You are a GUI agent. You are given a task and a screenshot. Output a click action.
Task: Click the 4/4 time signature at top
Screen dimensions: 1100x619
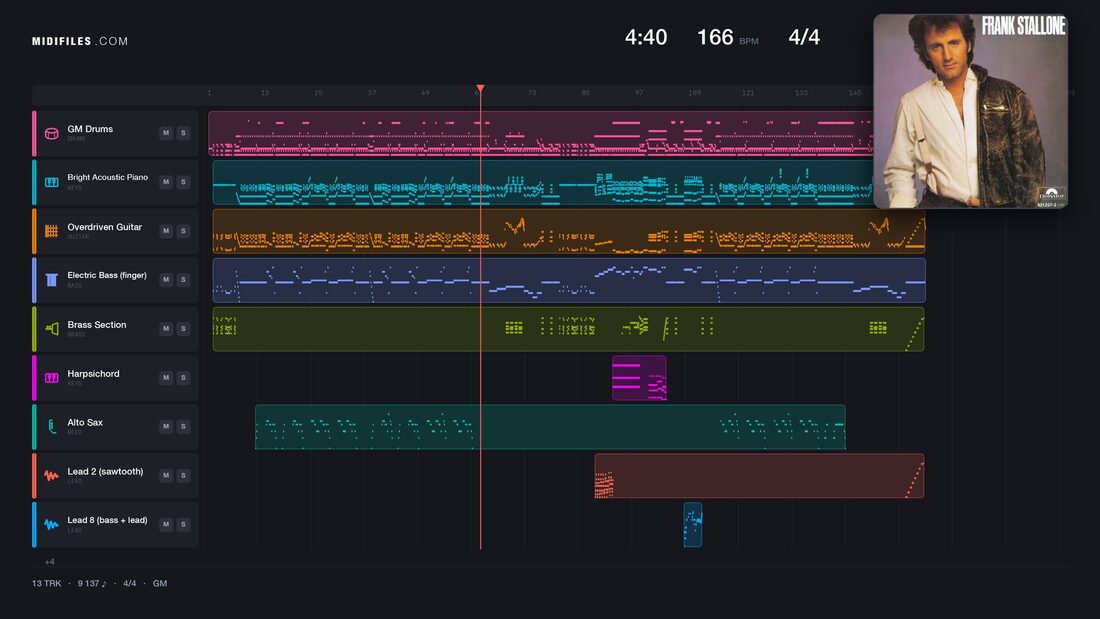click(804, 37)
